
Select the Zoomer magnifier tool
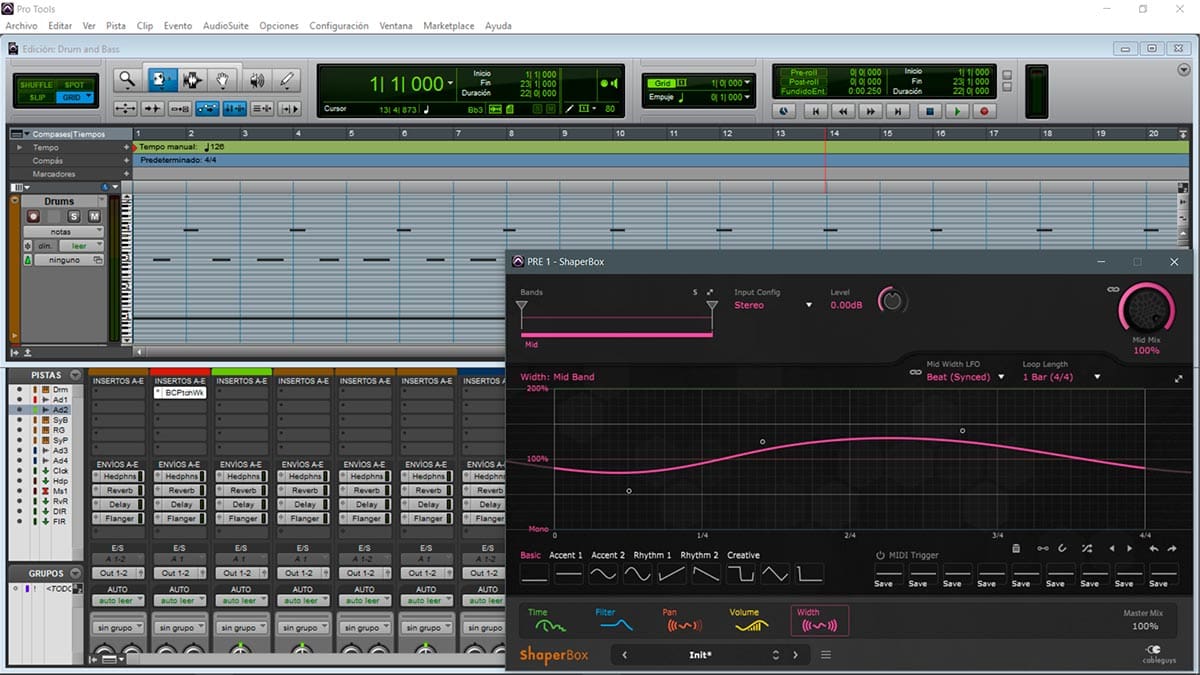(127, 80)
